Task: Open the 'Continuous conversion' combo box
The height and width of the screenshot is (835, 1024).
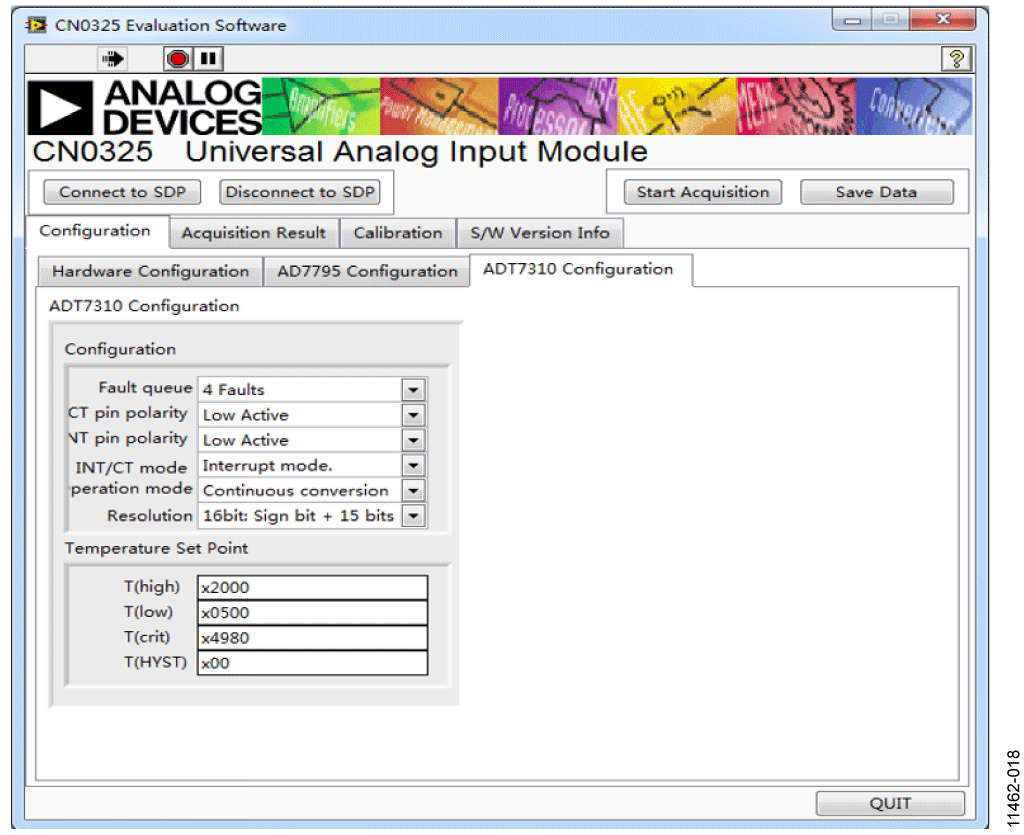Action: [313, 491]
